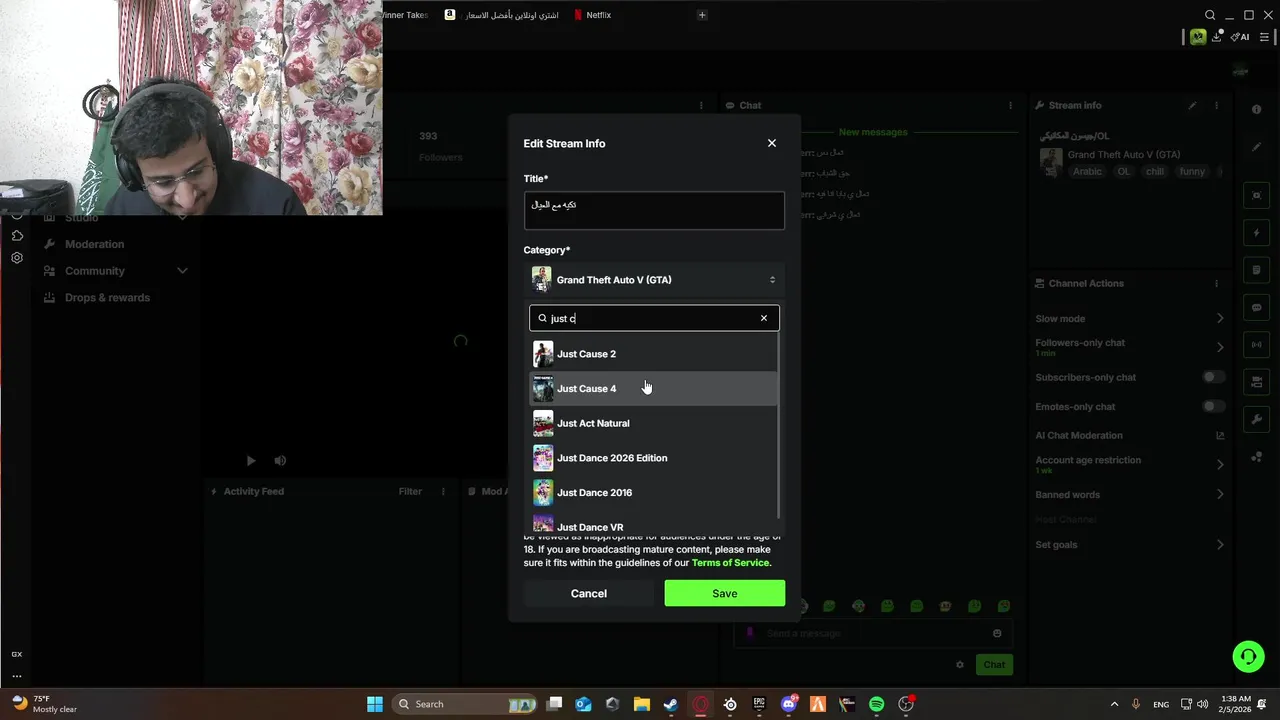Pick Just Dance 2026 Edition category
Screen dimensions: 1280x720
click(653, 458)
